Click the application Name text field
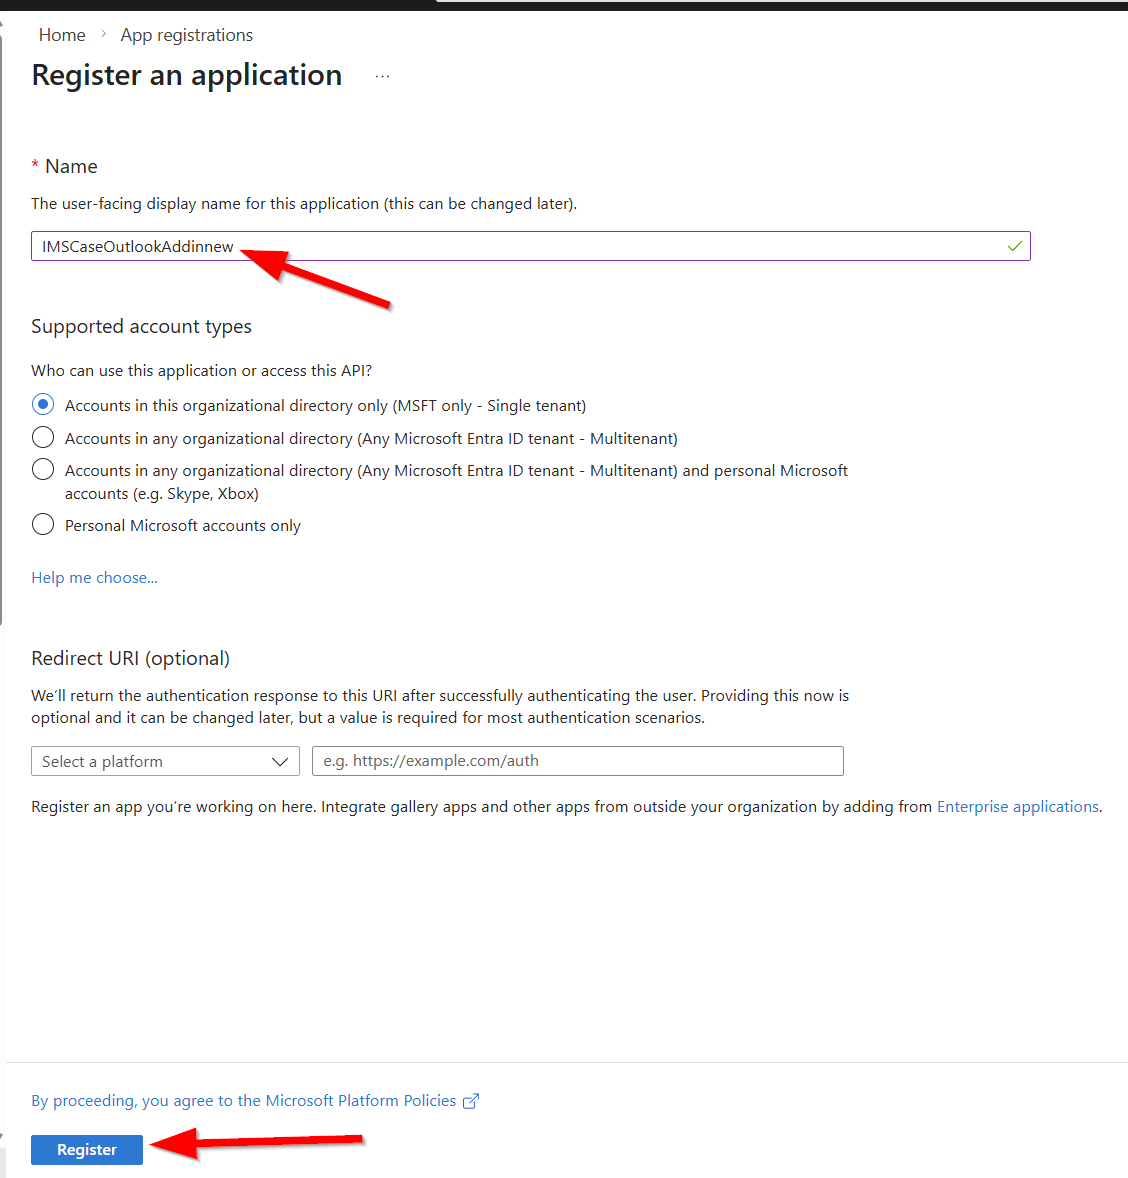 [531, 246]
